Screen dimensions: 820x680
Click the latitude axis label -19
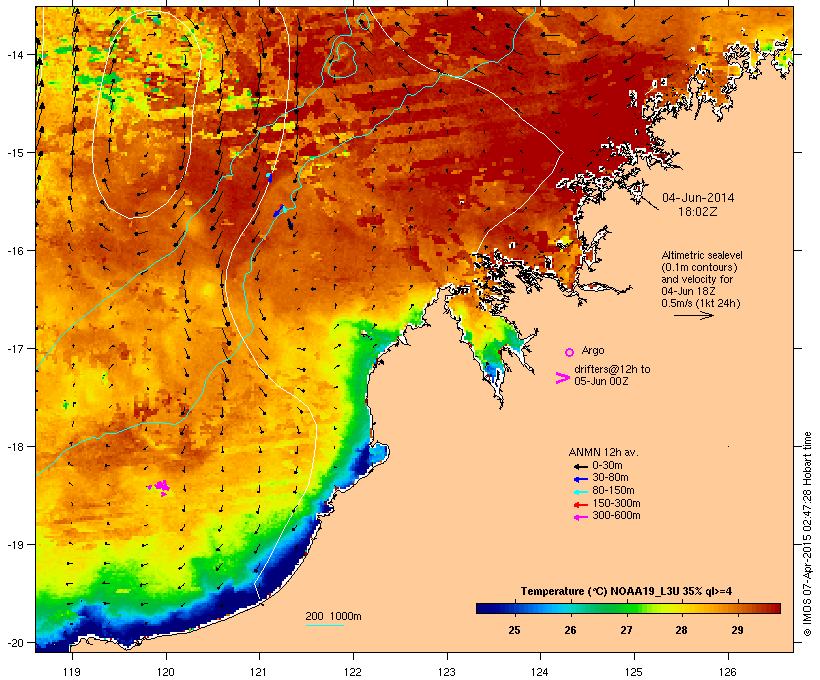coord(15,545)
